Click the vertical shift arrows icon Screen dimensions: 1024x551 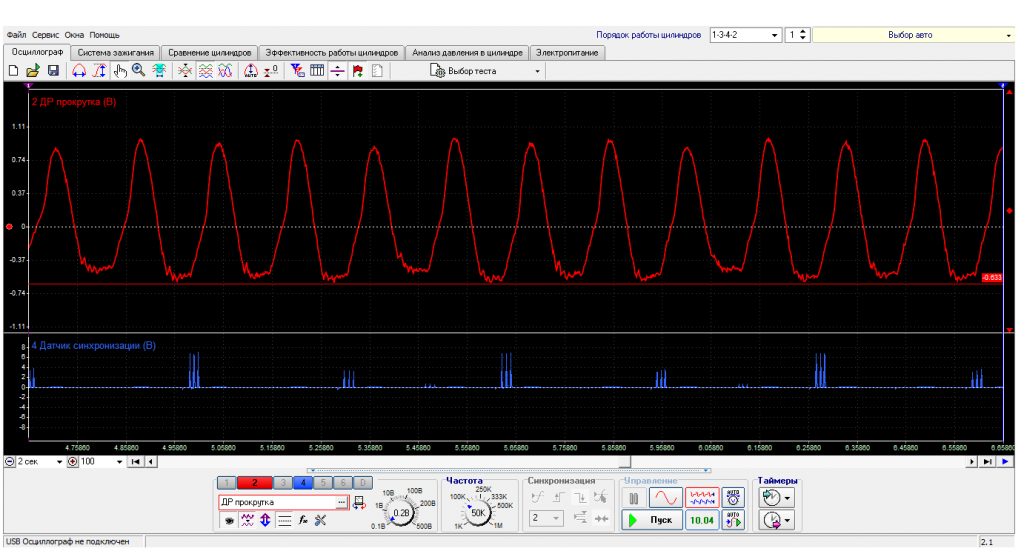[265, 520]
